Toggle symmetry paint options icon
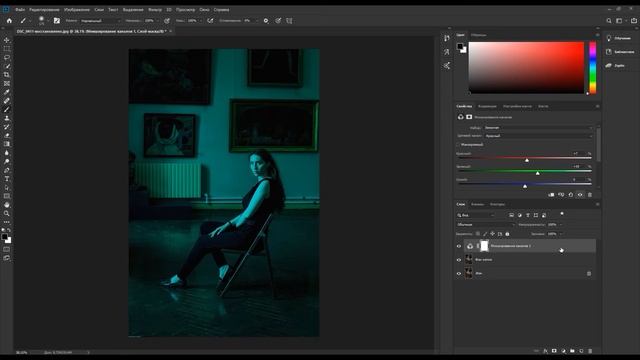The image size is (640, 360). point(289,20)
